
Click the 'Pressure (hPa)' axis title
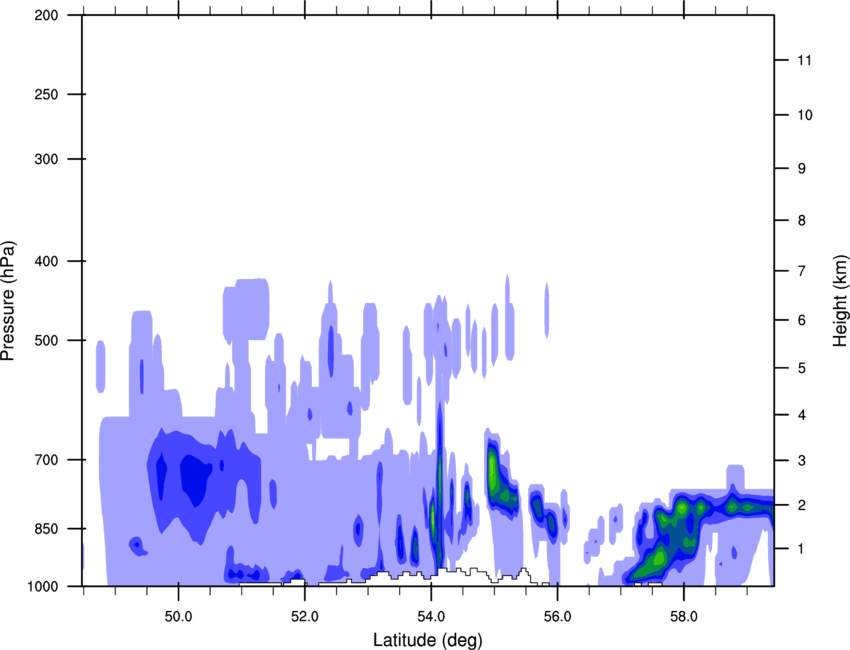coord(8,300)
